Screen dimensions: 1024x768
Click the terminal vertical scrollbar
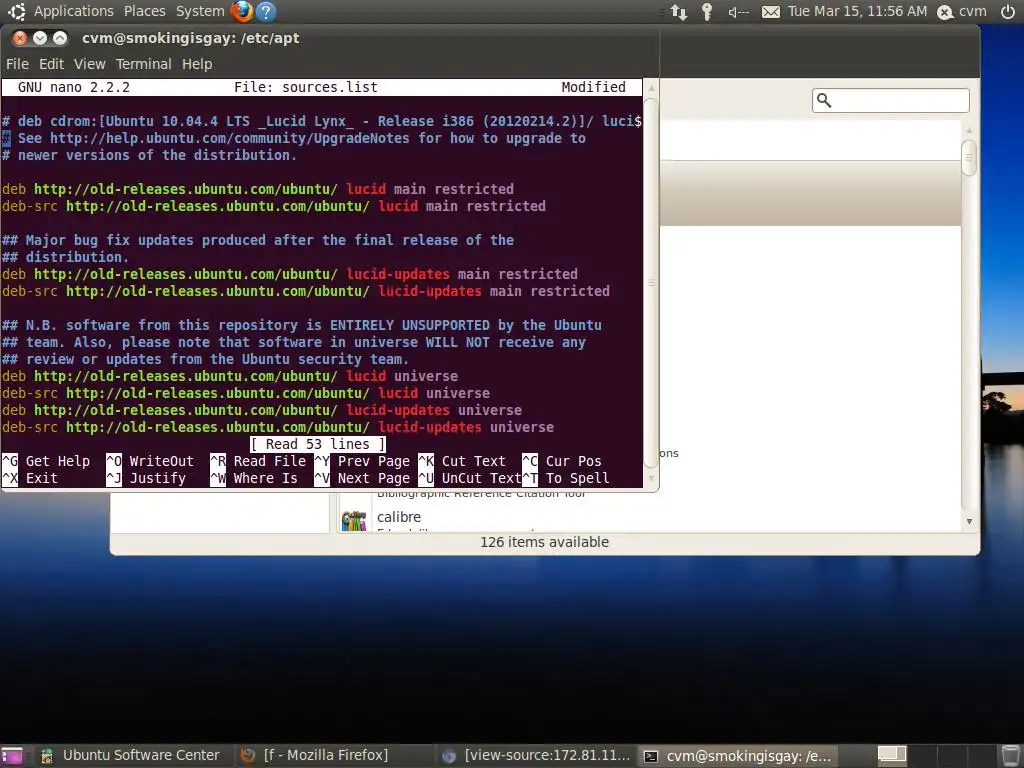coord(650,283)
